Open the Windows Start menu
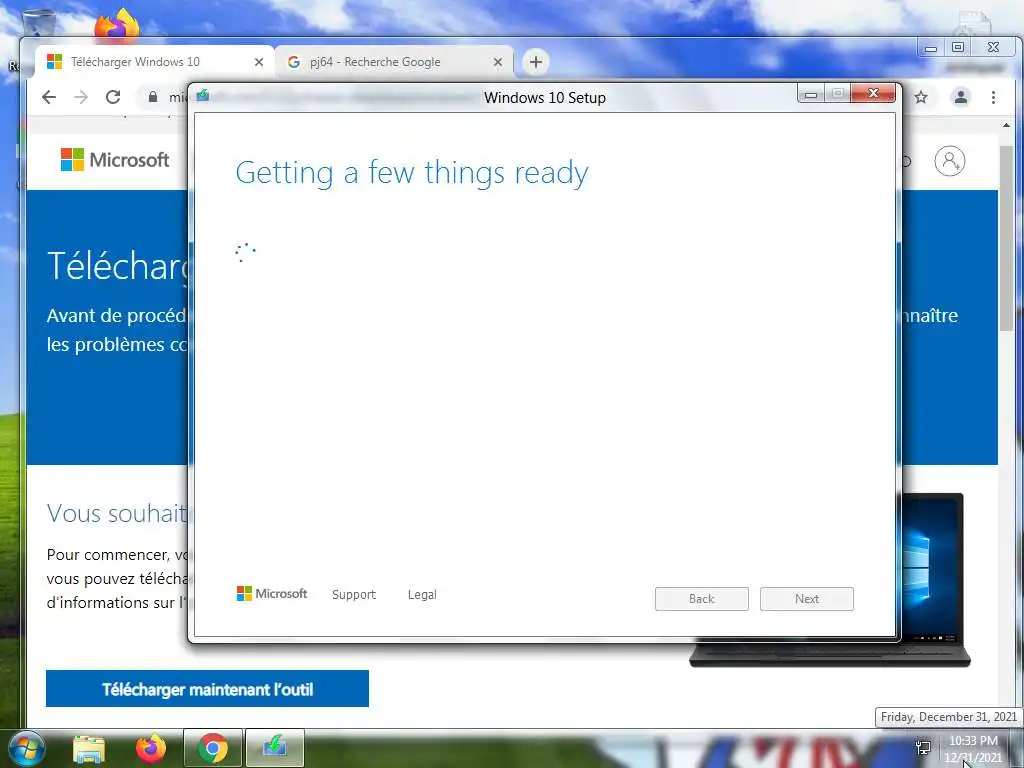The height and width of the screenshot is (768, 1024). 25,748
